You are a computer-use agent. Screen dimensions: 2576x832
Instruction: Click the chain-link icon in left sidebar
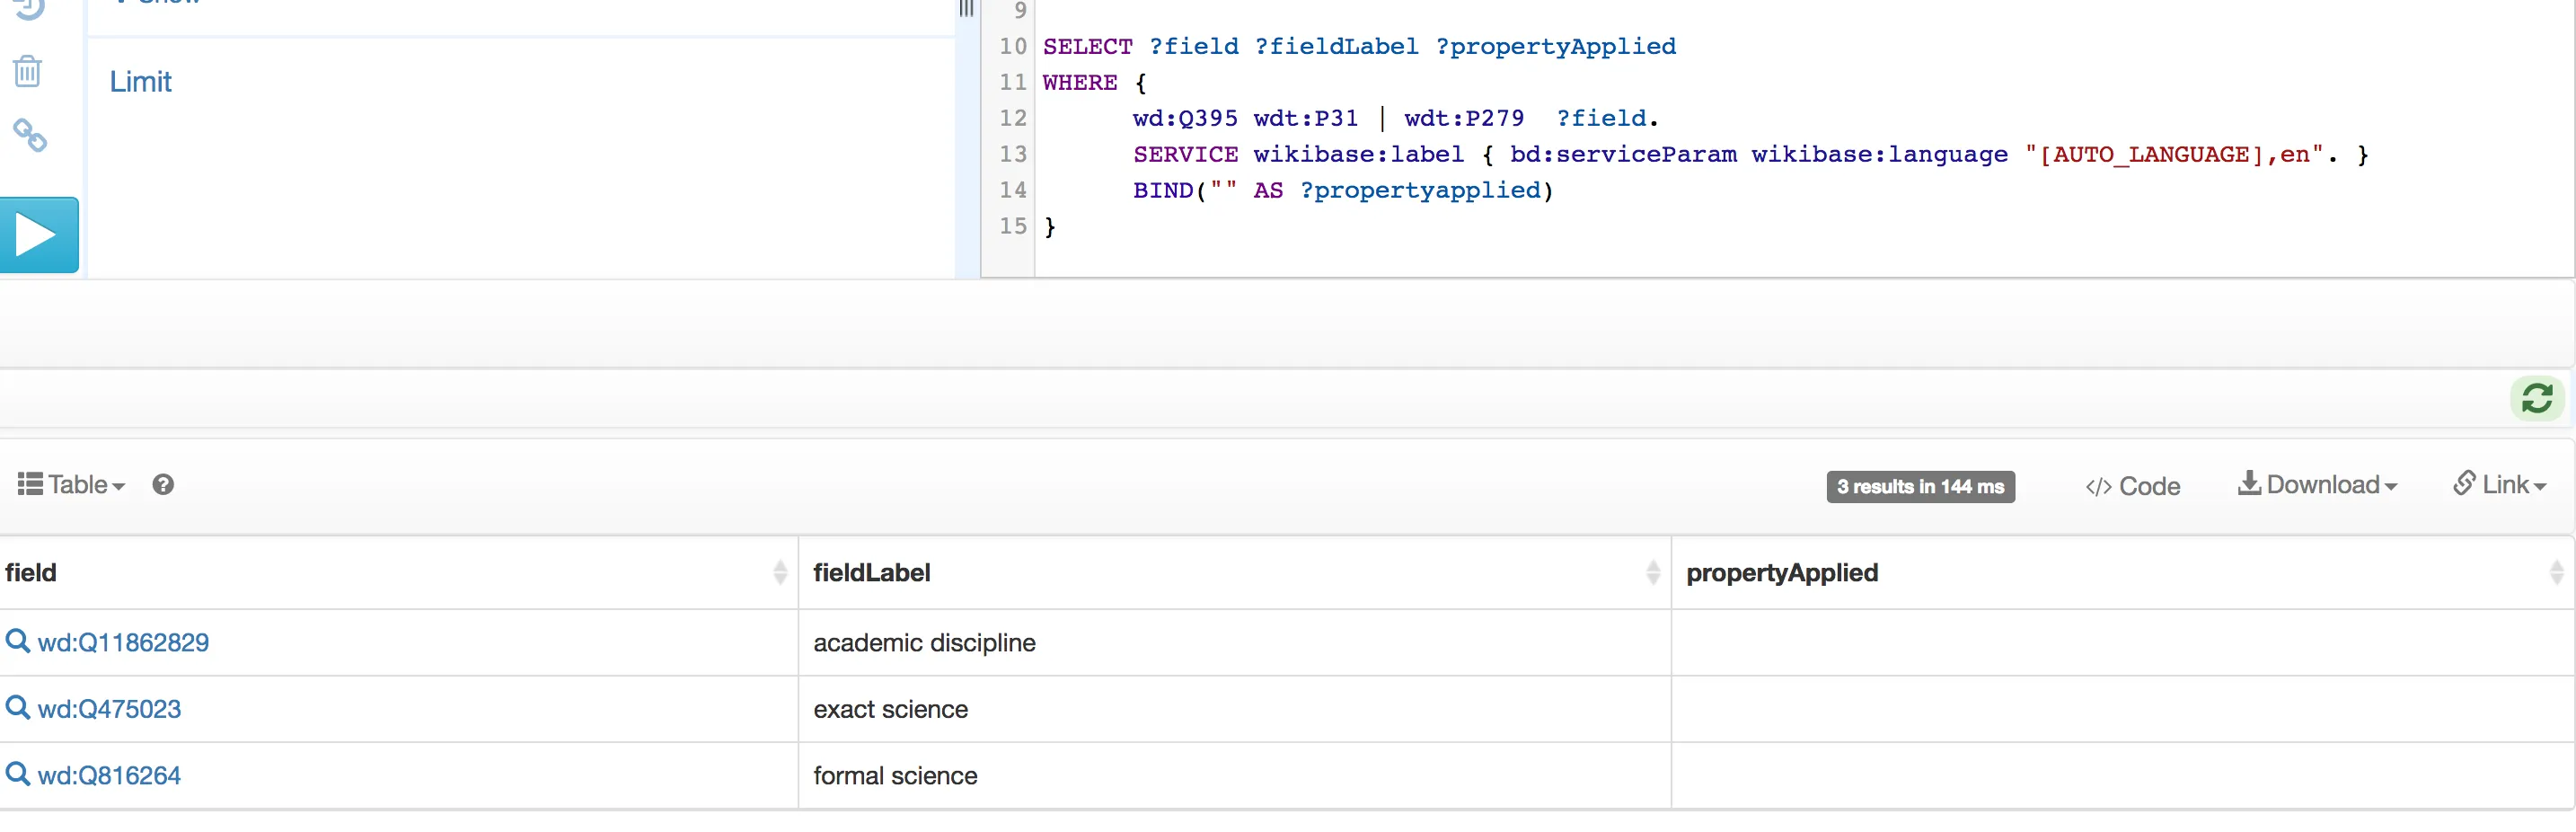point(30,136)
